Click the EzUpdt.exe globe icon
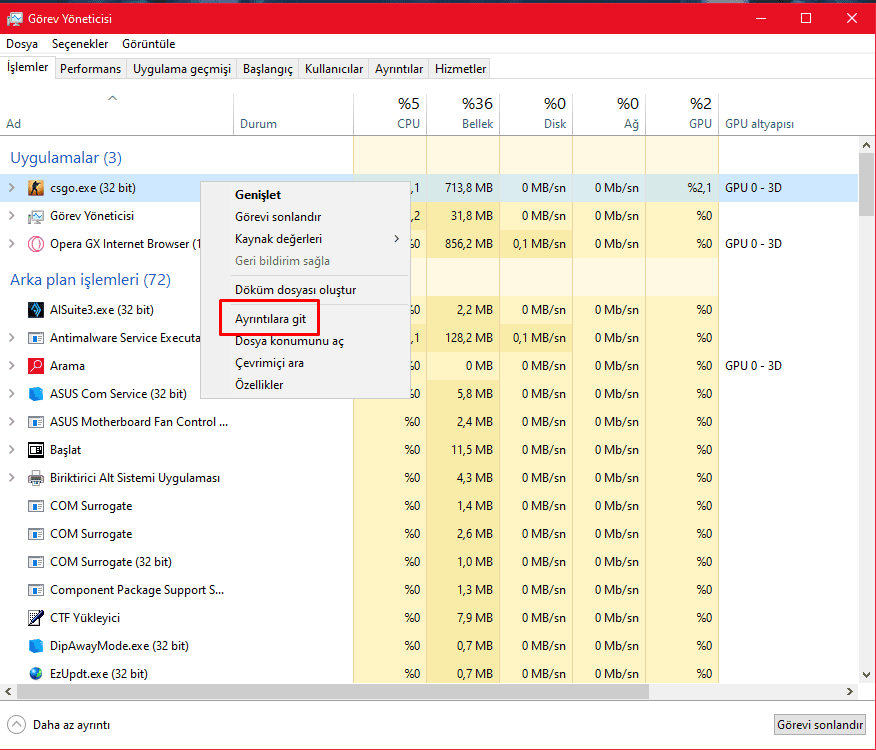Viewport: 876px width, 750px height. pyautogui.click(x=35, y=674)
